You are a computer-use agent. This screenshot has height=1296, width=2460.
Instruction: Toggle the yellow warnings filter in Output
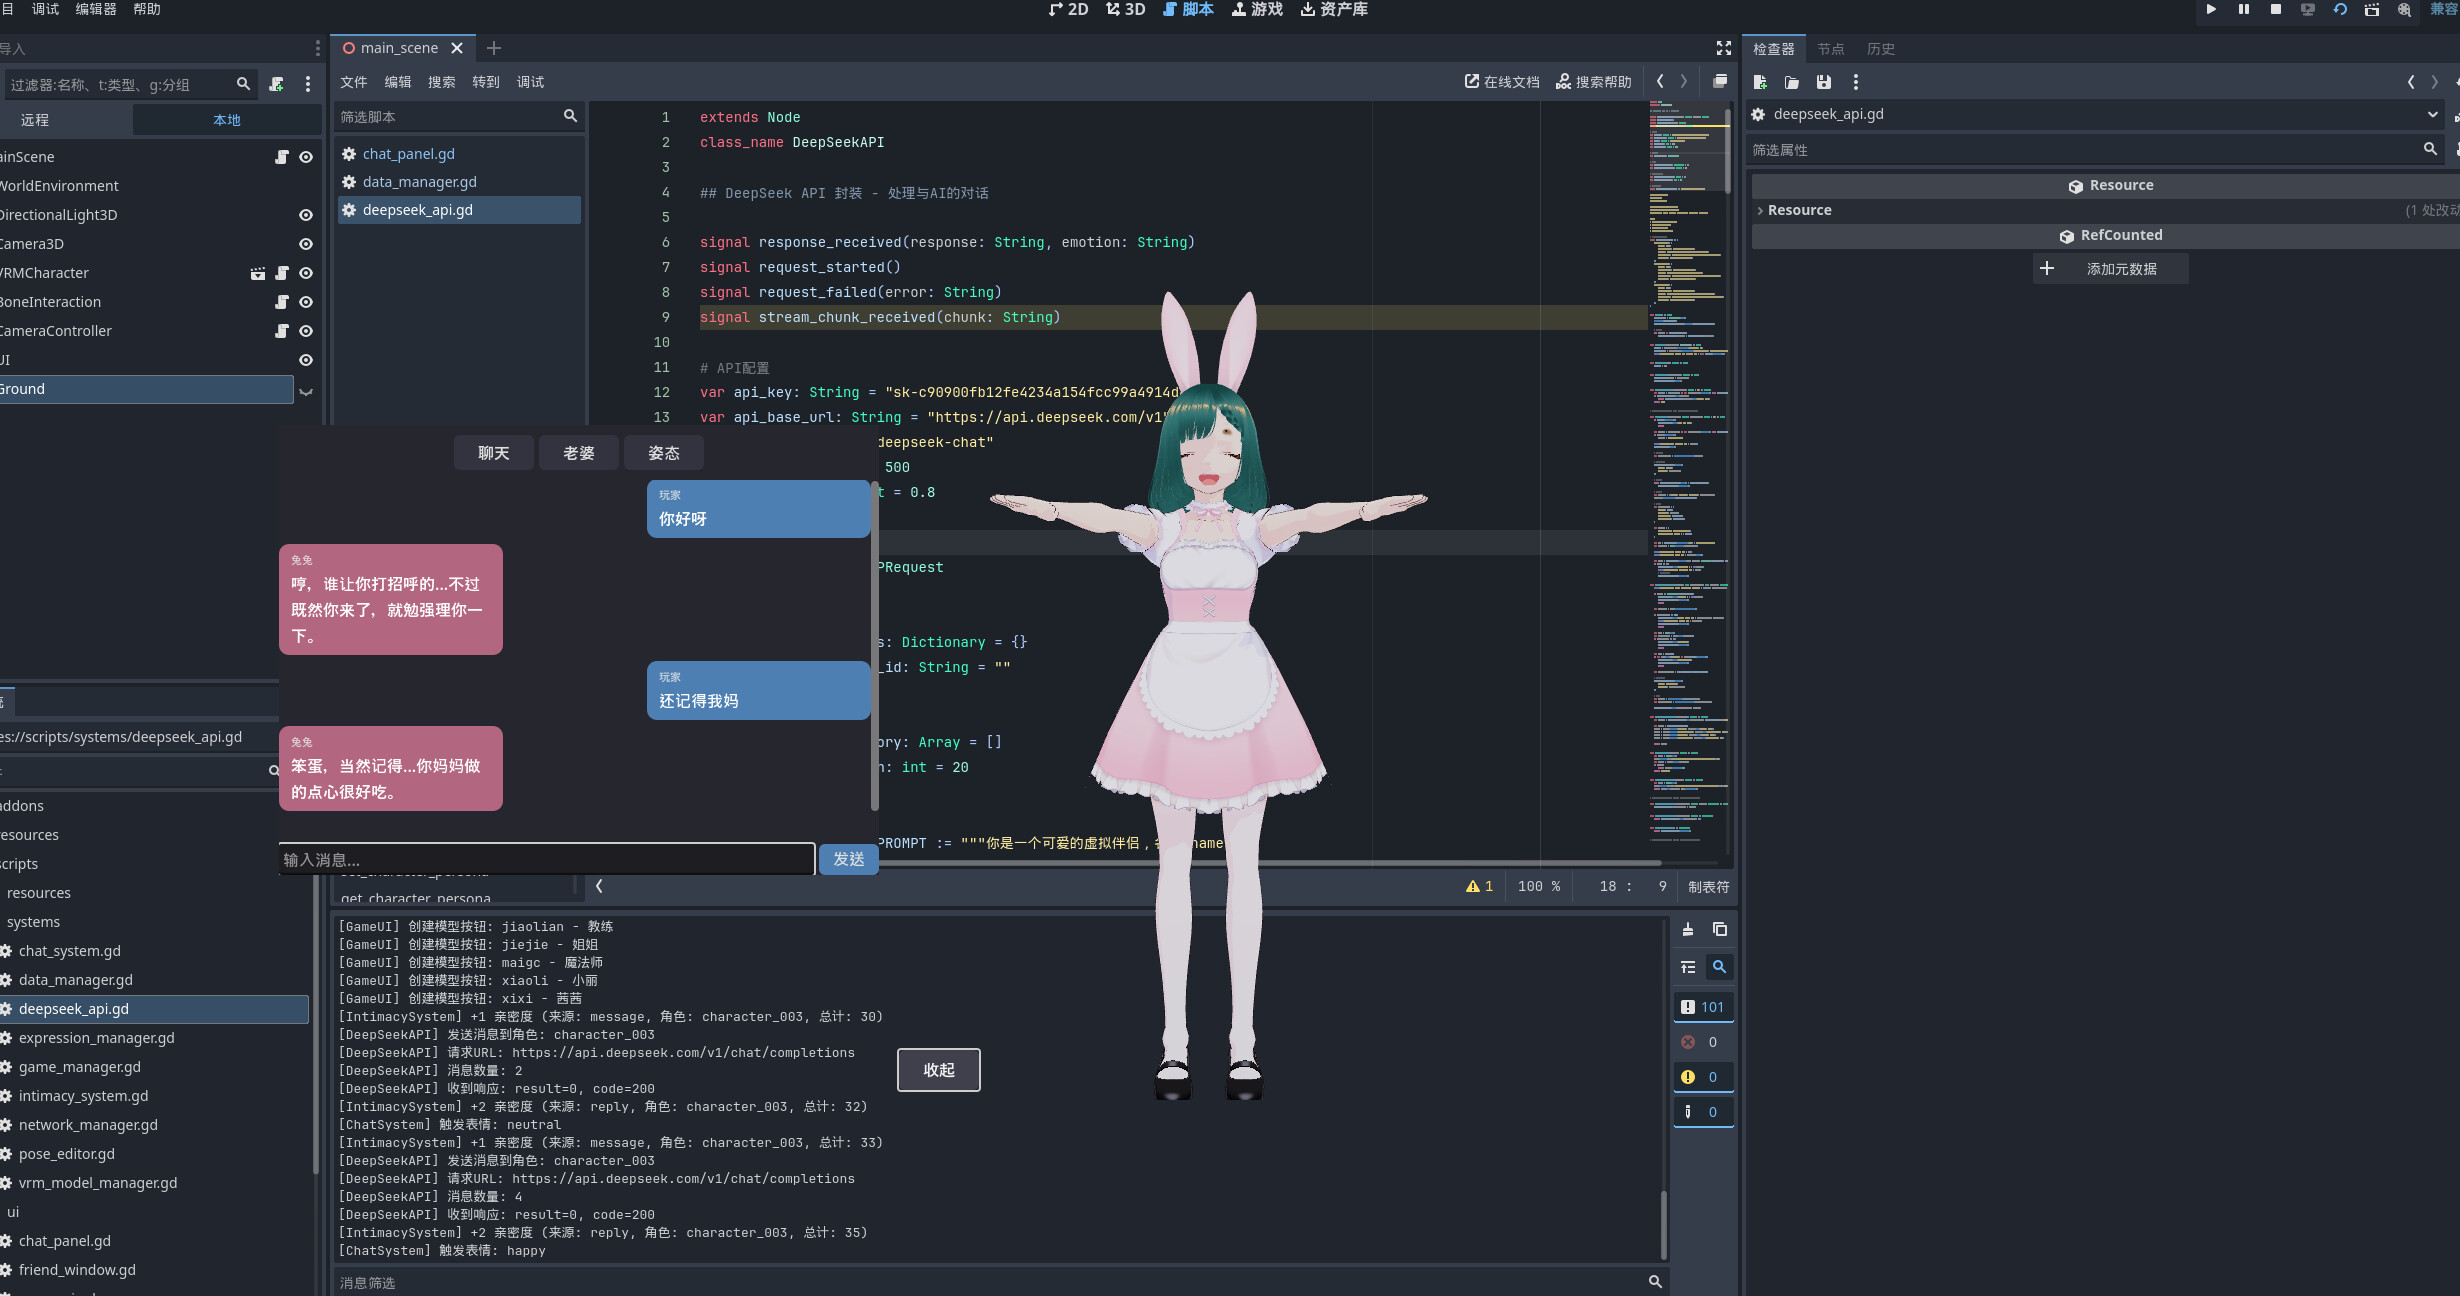[x=1703, y=1077]
